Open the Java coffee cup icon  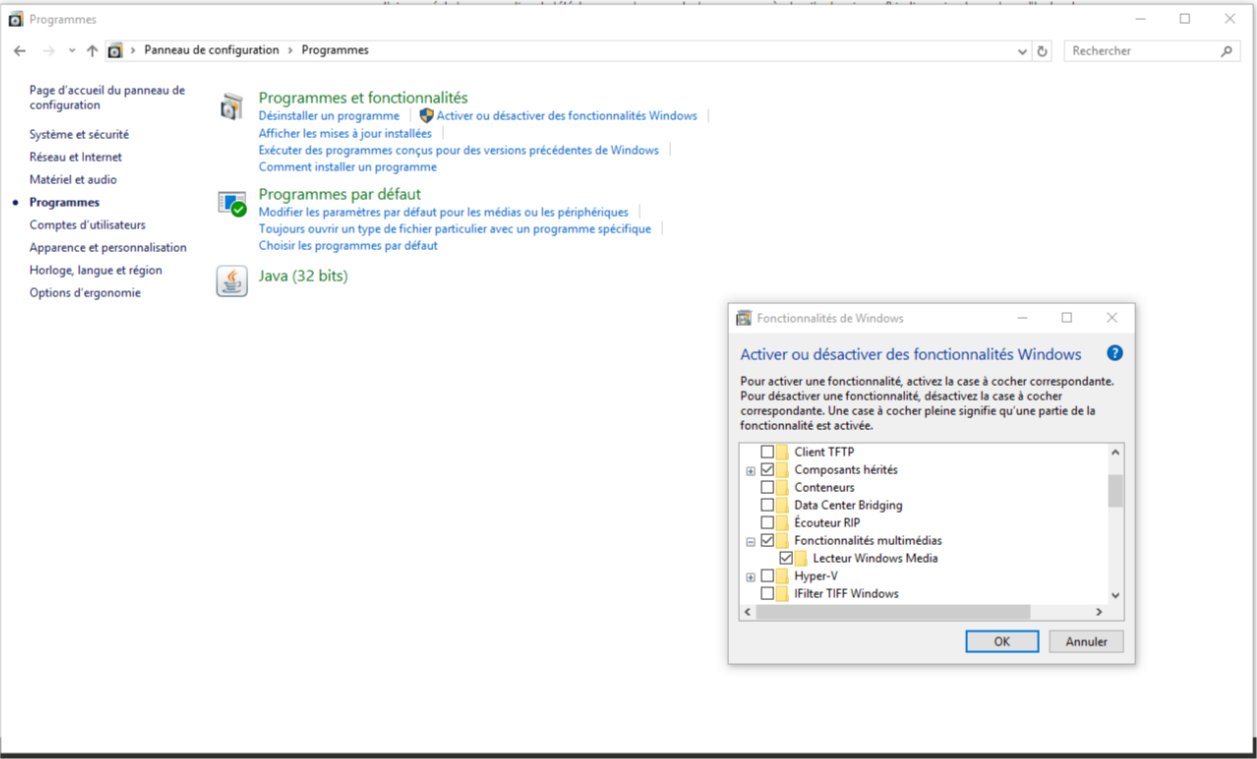(232, 282)
